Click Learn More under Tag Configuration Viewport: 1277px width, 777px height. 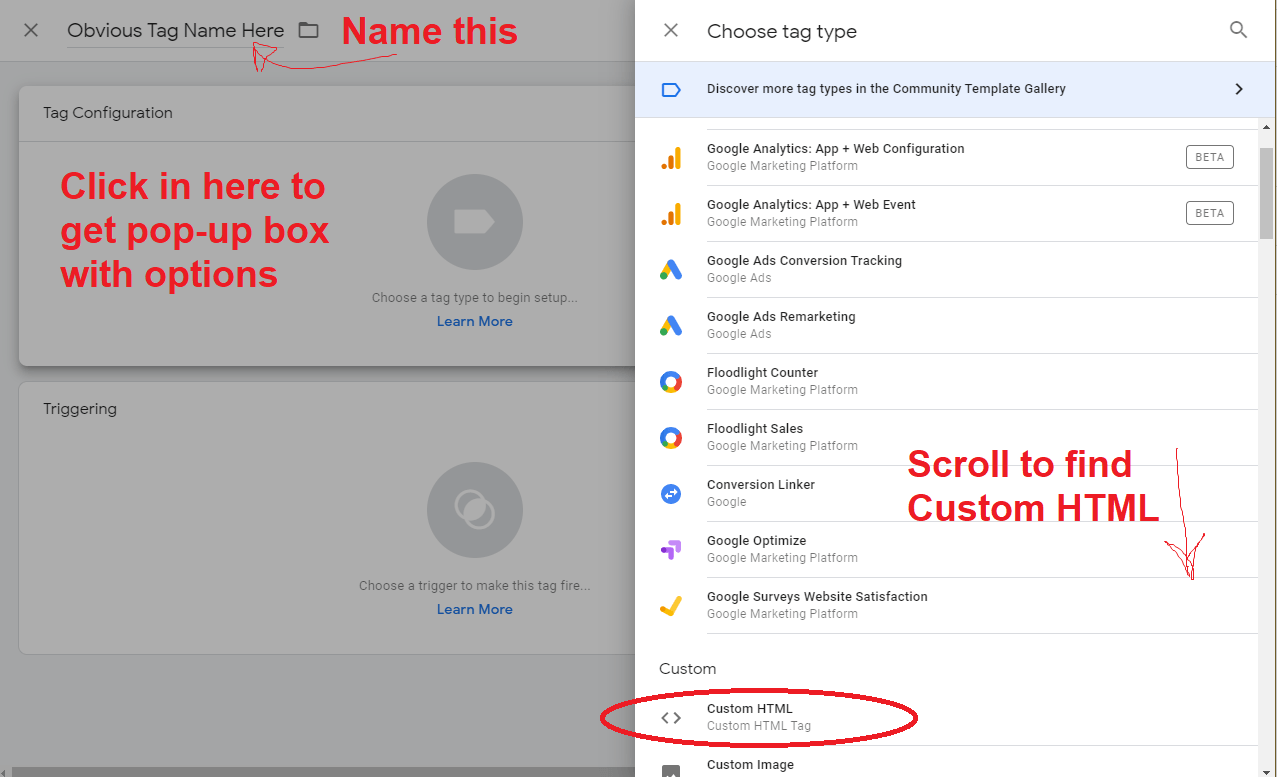point(474,320)
